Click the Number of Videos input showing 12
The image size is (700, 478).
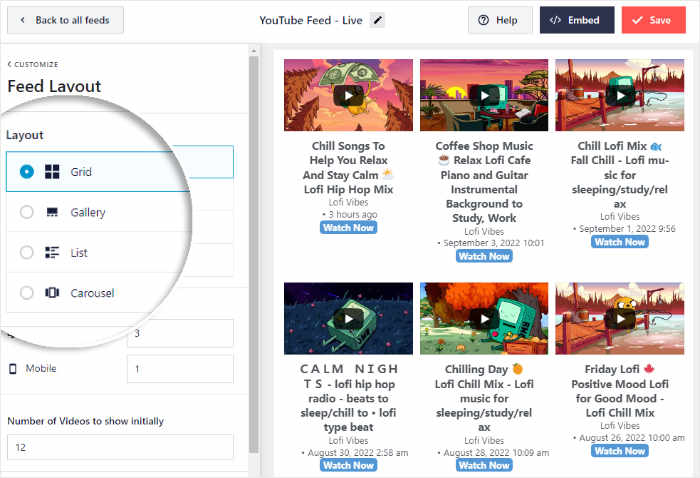[120, 447]
